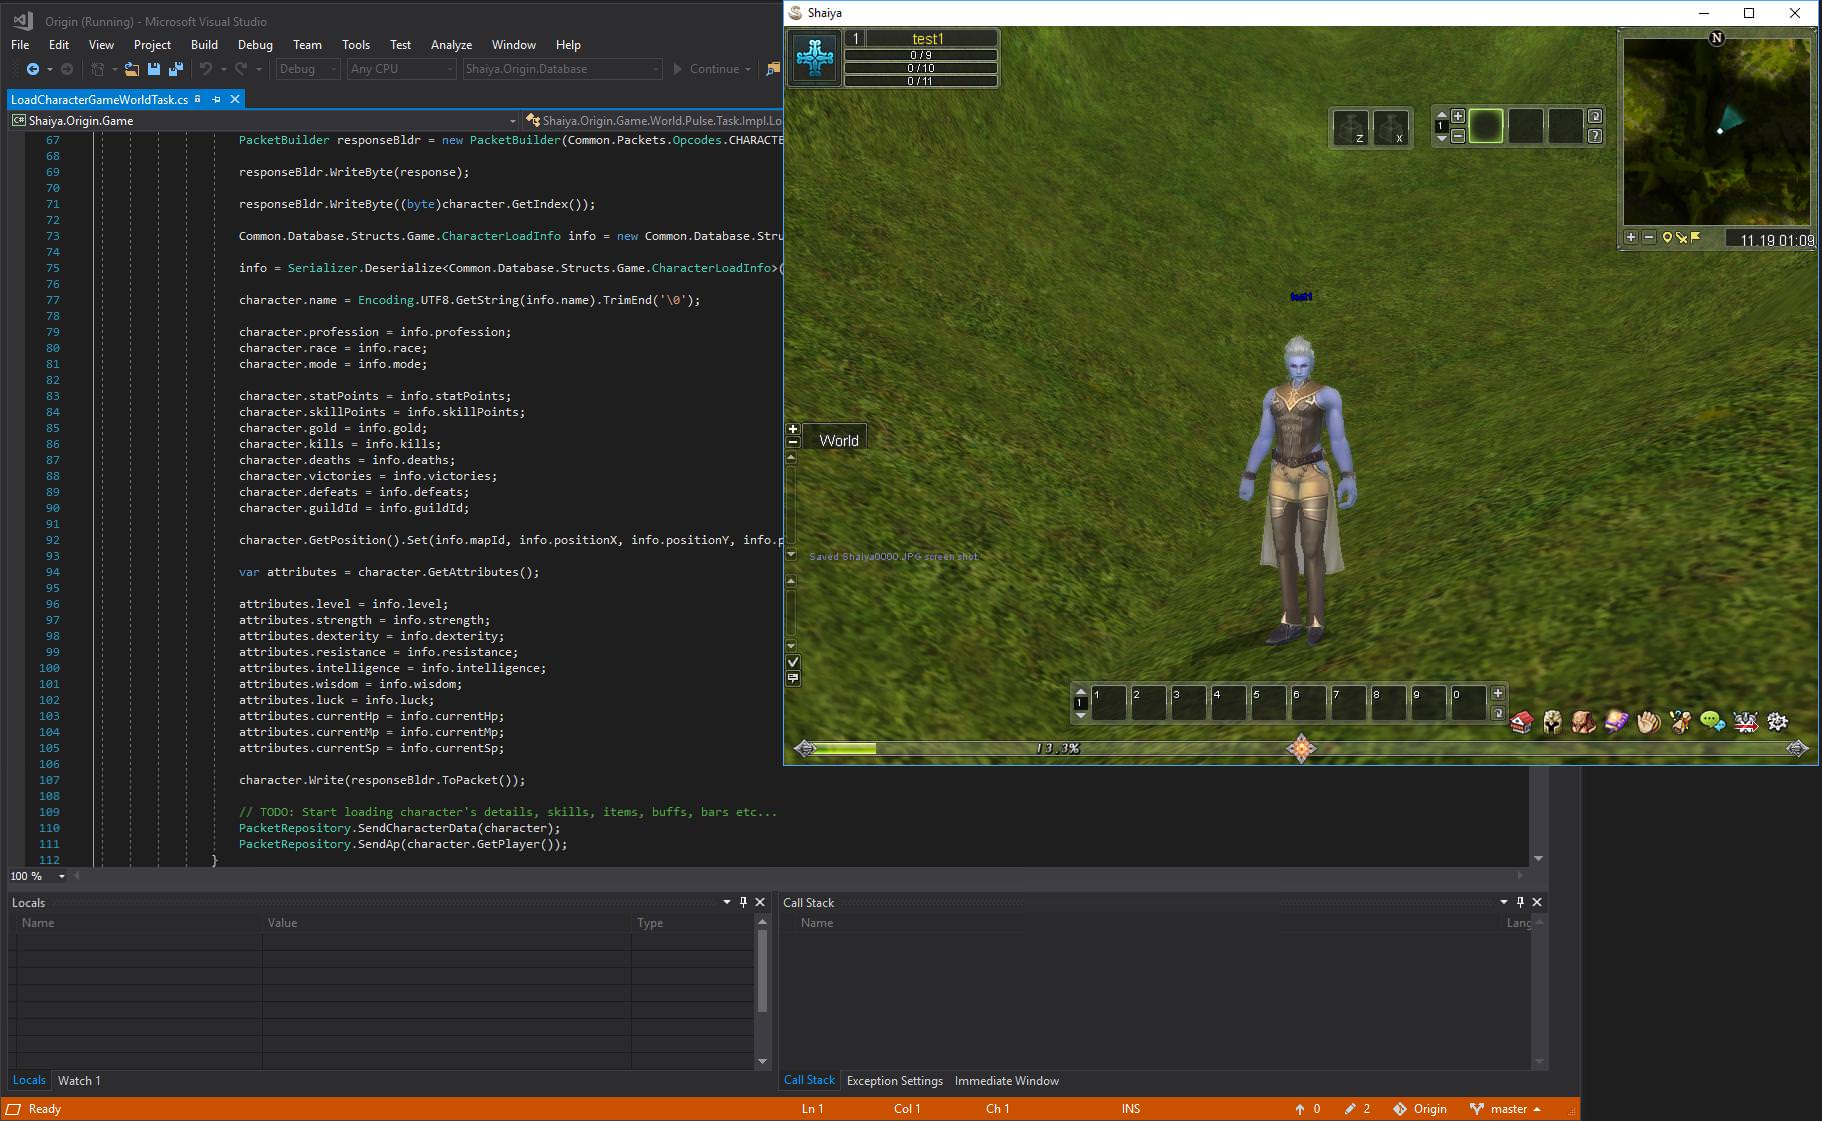The height and width of the screenshot is (1121, 1822).
Task: Click the minimap zoom out minus button
Action: coord(1648,237)
